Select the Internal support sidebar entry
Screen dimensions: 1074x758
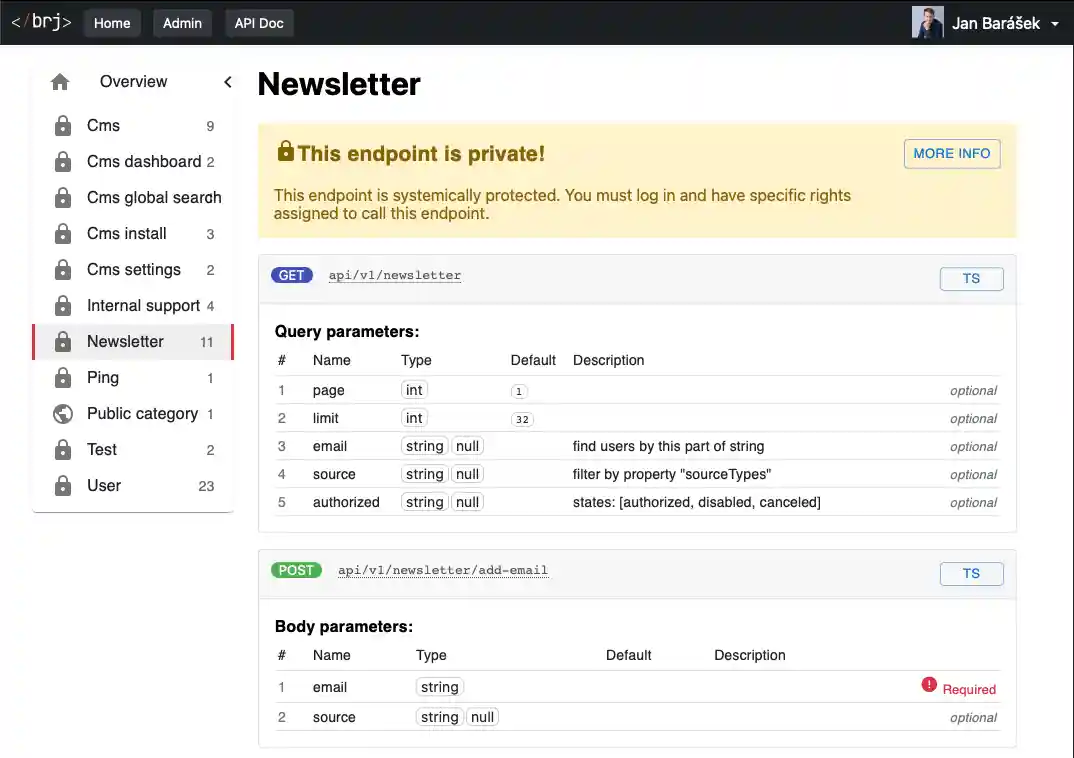143,305
